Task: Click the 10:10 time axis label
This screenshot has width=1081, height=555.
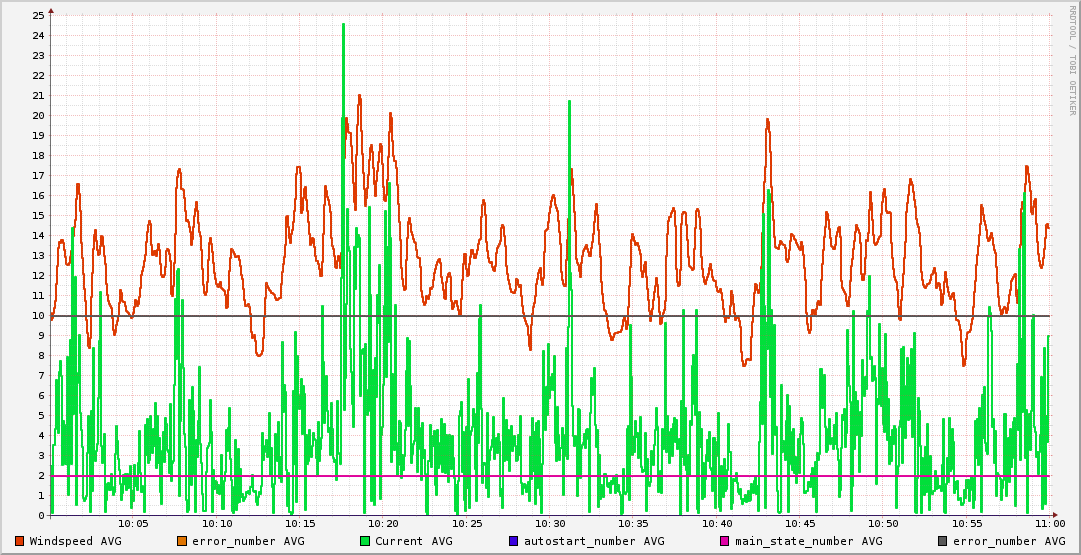Action: (217, 524)
